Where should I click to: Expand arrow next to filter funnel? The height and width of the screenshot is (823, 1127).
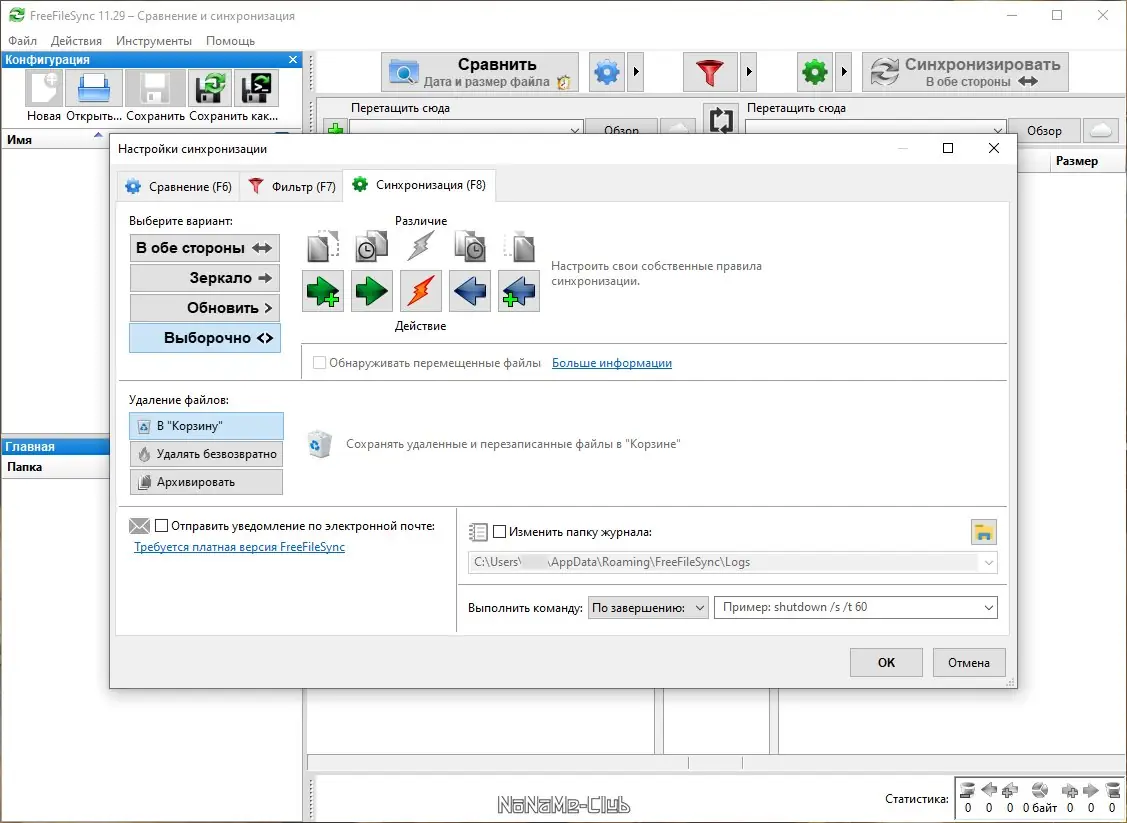748,72
